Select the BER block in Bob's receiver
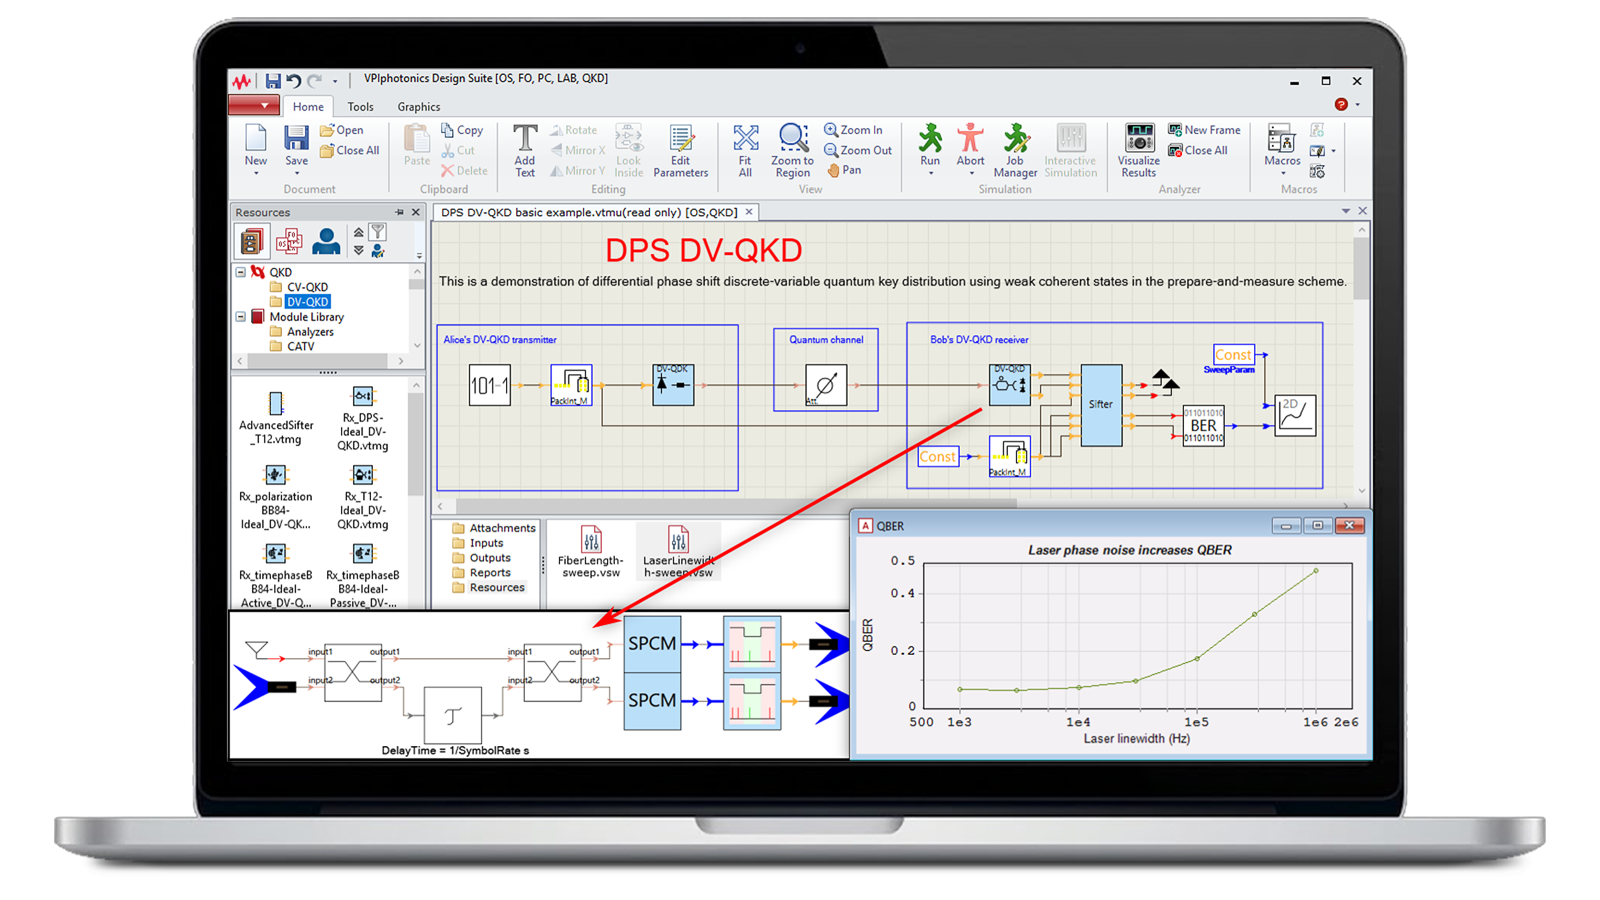This screenshot has height=900, width=1600. [x=1203, y=426]
